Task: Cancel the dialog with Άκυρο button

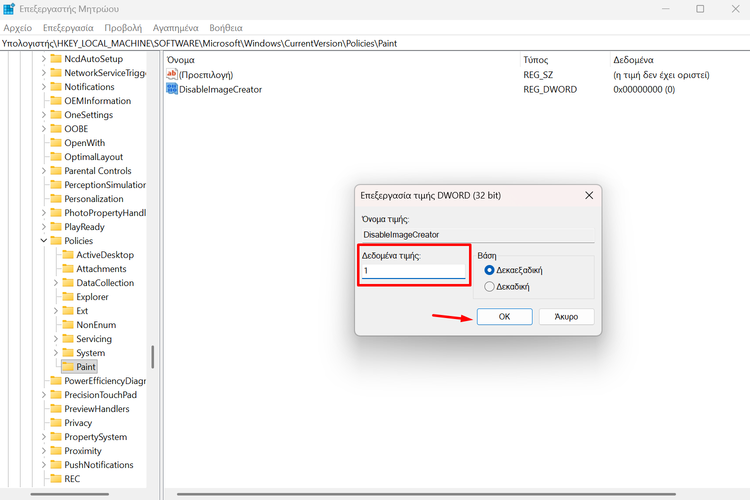Action: [566, 316]
